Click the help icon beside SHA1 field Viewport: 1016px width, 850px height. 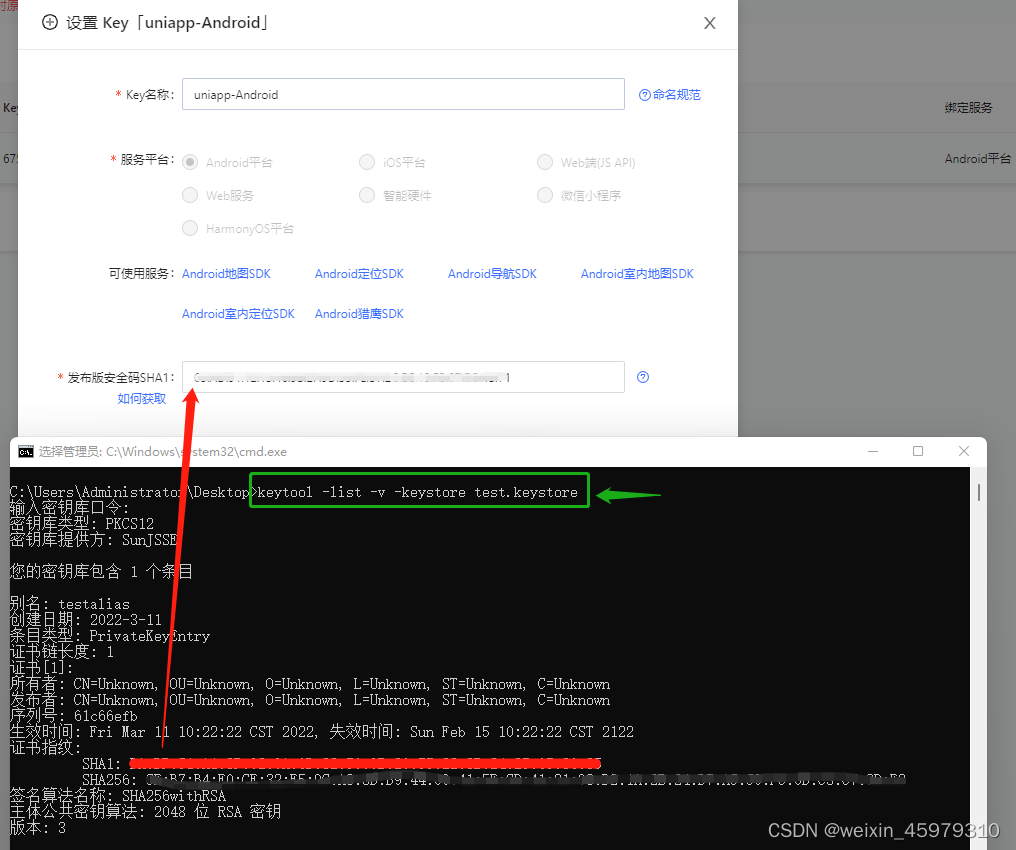pyautogui.click(x=643, y=377)
